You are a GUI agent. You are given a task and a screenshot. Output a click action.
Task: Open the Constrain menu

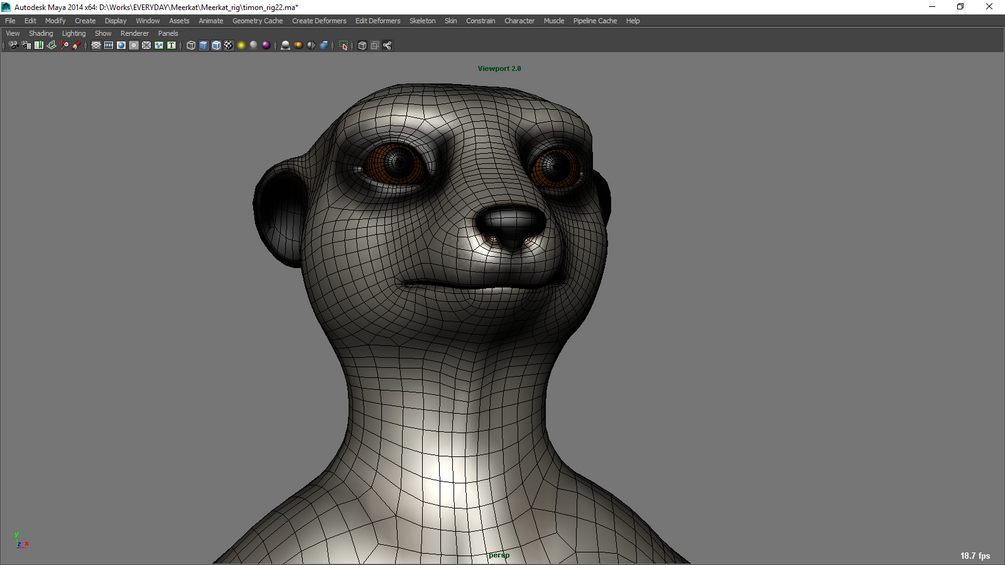coord(481,20)
